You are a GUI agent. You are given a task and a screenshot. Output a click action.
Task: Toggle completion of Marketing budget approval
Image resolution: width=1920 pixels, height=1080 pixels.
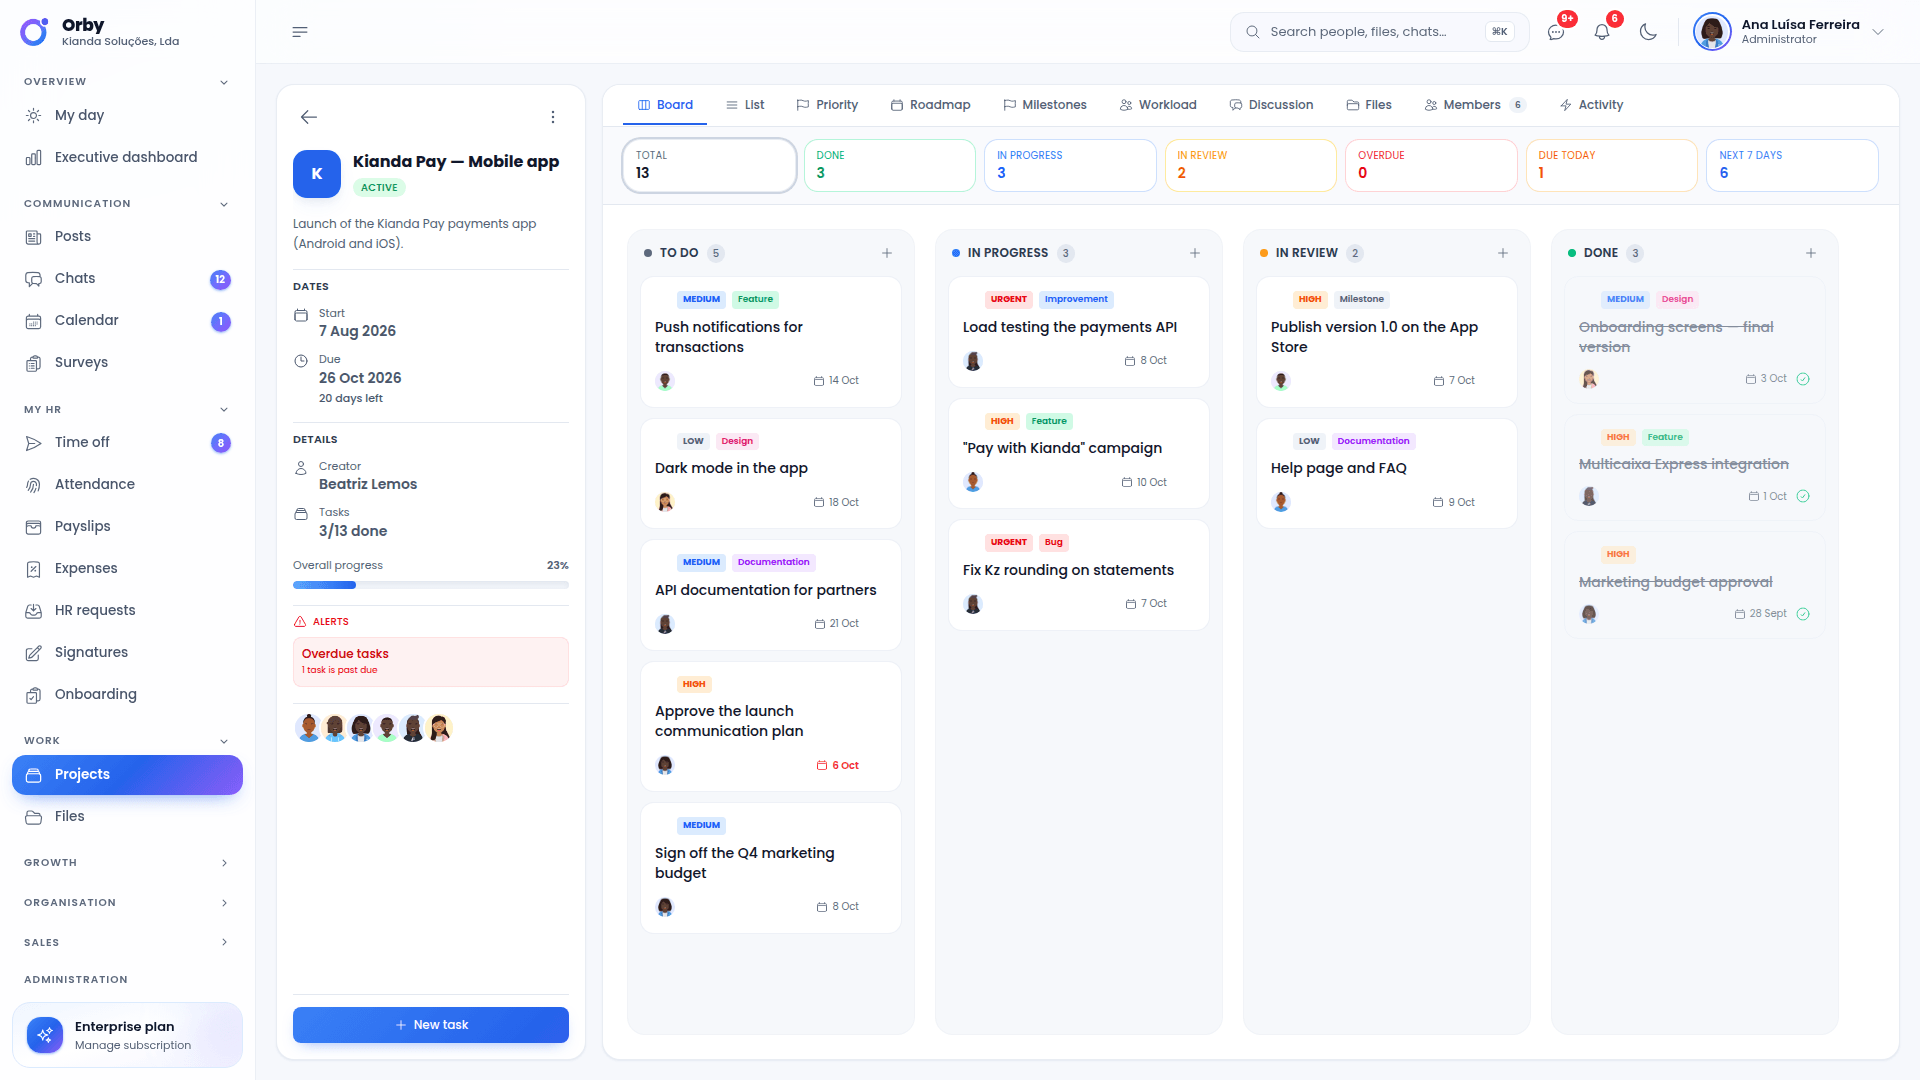[x=1803, y=614]
